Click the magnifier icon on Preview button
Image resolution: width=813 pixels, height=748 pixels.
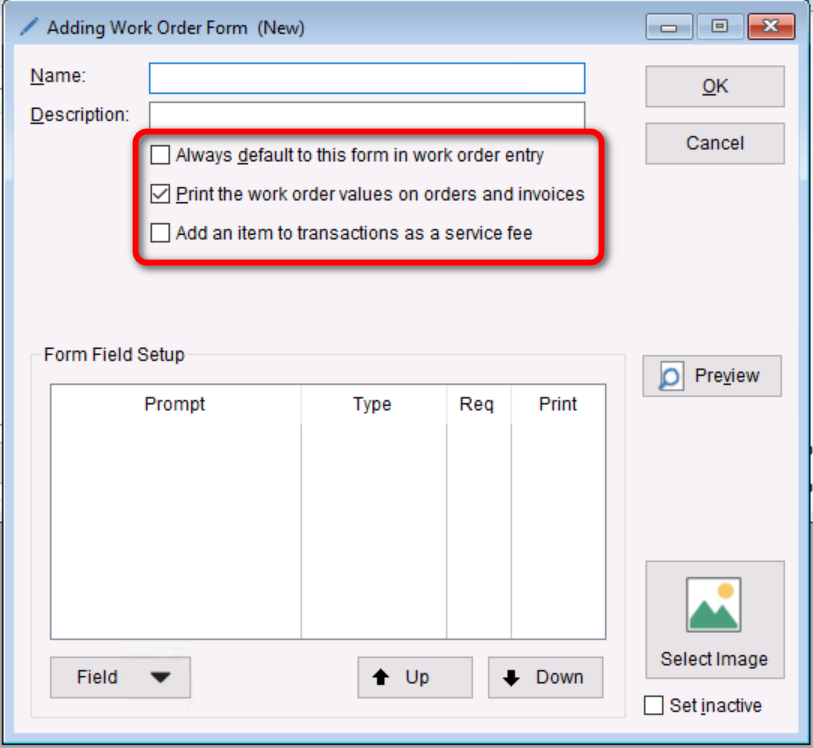pyautogui.click(x=671, y=377)
